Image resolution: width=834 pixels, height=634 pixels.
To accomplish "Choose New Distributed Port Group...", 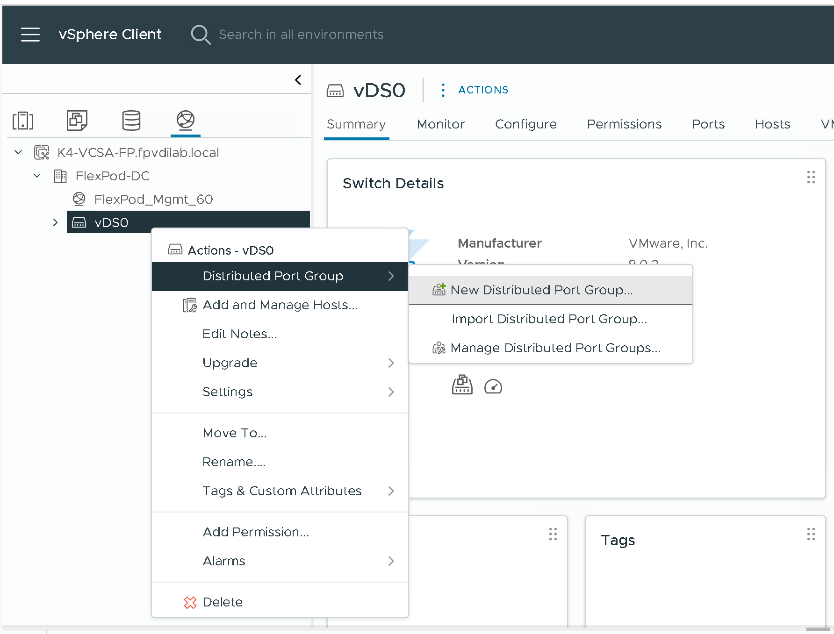I will (551, 290).
